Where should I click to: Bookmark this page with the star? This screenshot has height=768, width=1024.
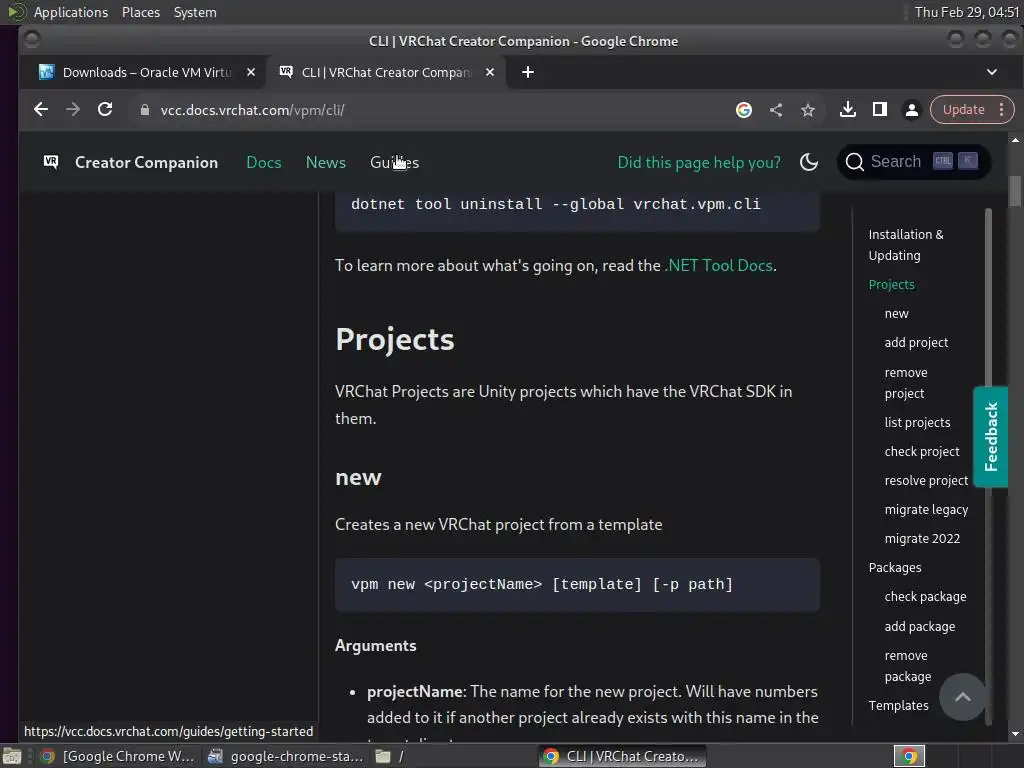(808, 110)
